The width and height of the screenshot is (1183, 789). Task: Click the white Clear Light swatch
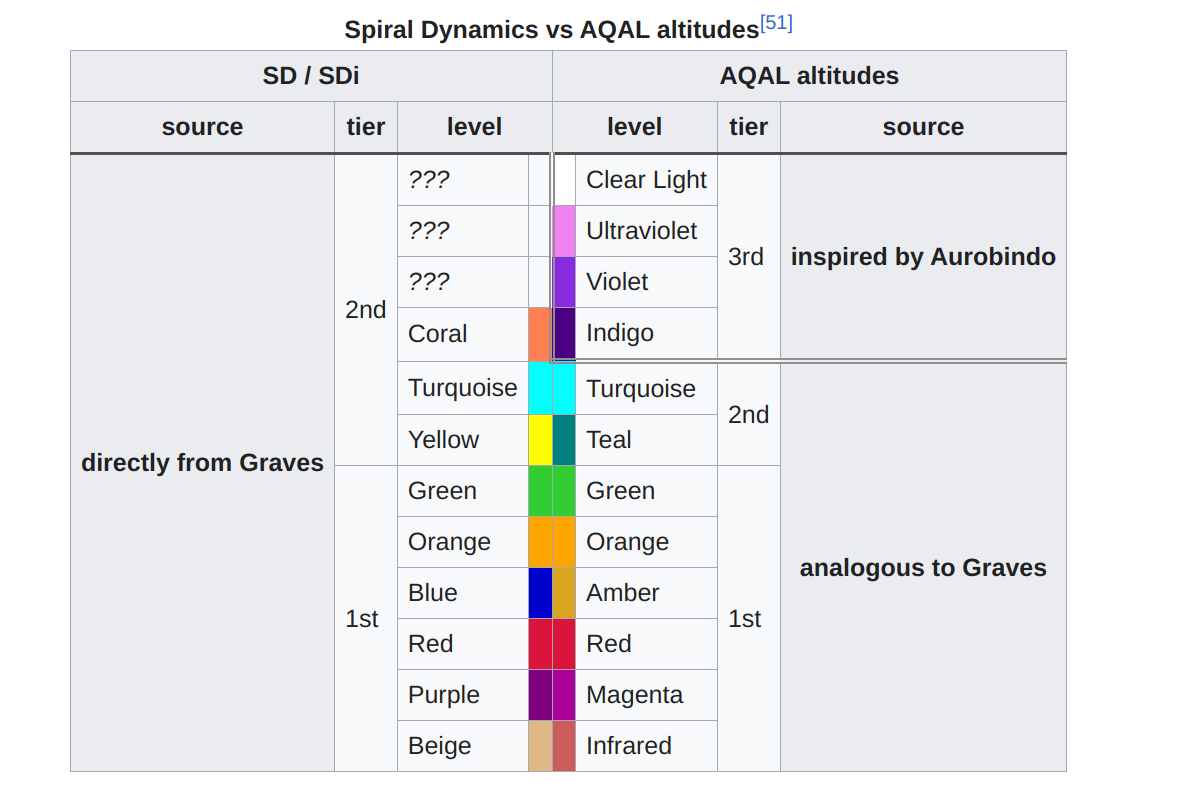coord(564,180)
